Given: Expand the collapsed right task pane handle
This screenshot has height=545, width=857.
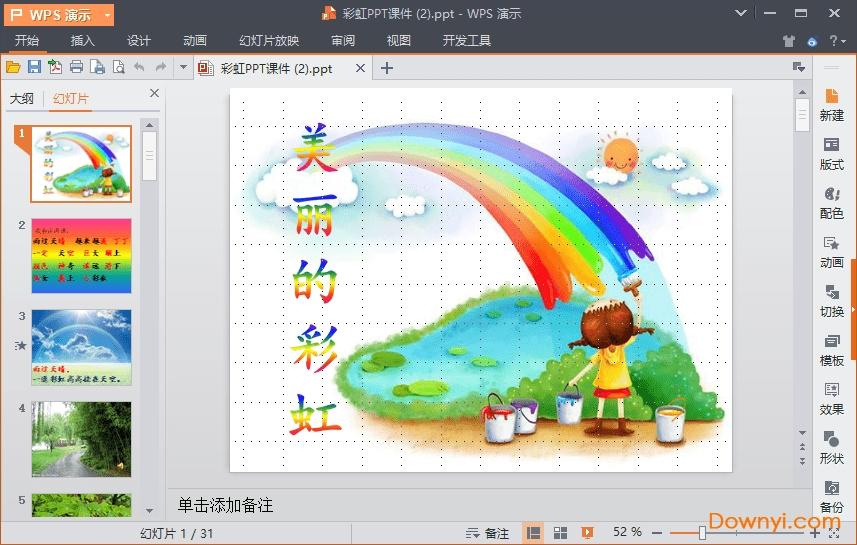Looking at the screenshot, I should (854, 309).
